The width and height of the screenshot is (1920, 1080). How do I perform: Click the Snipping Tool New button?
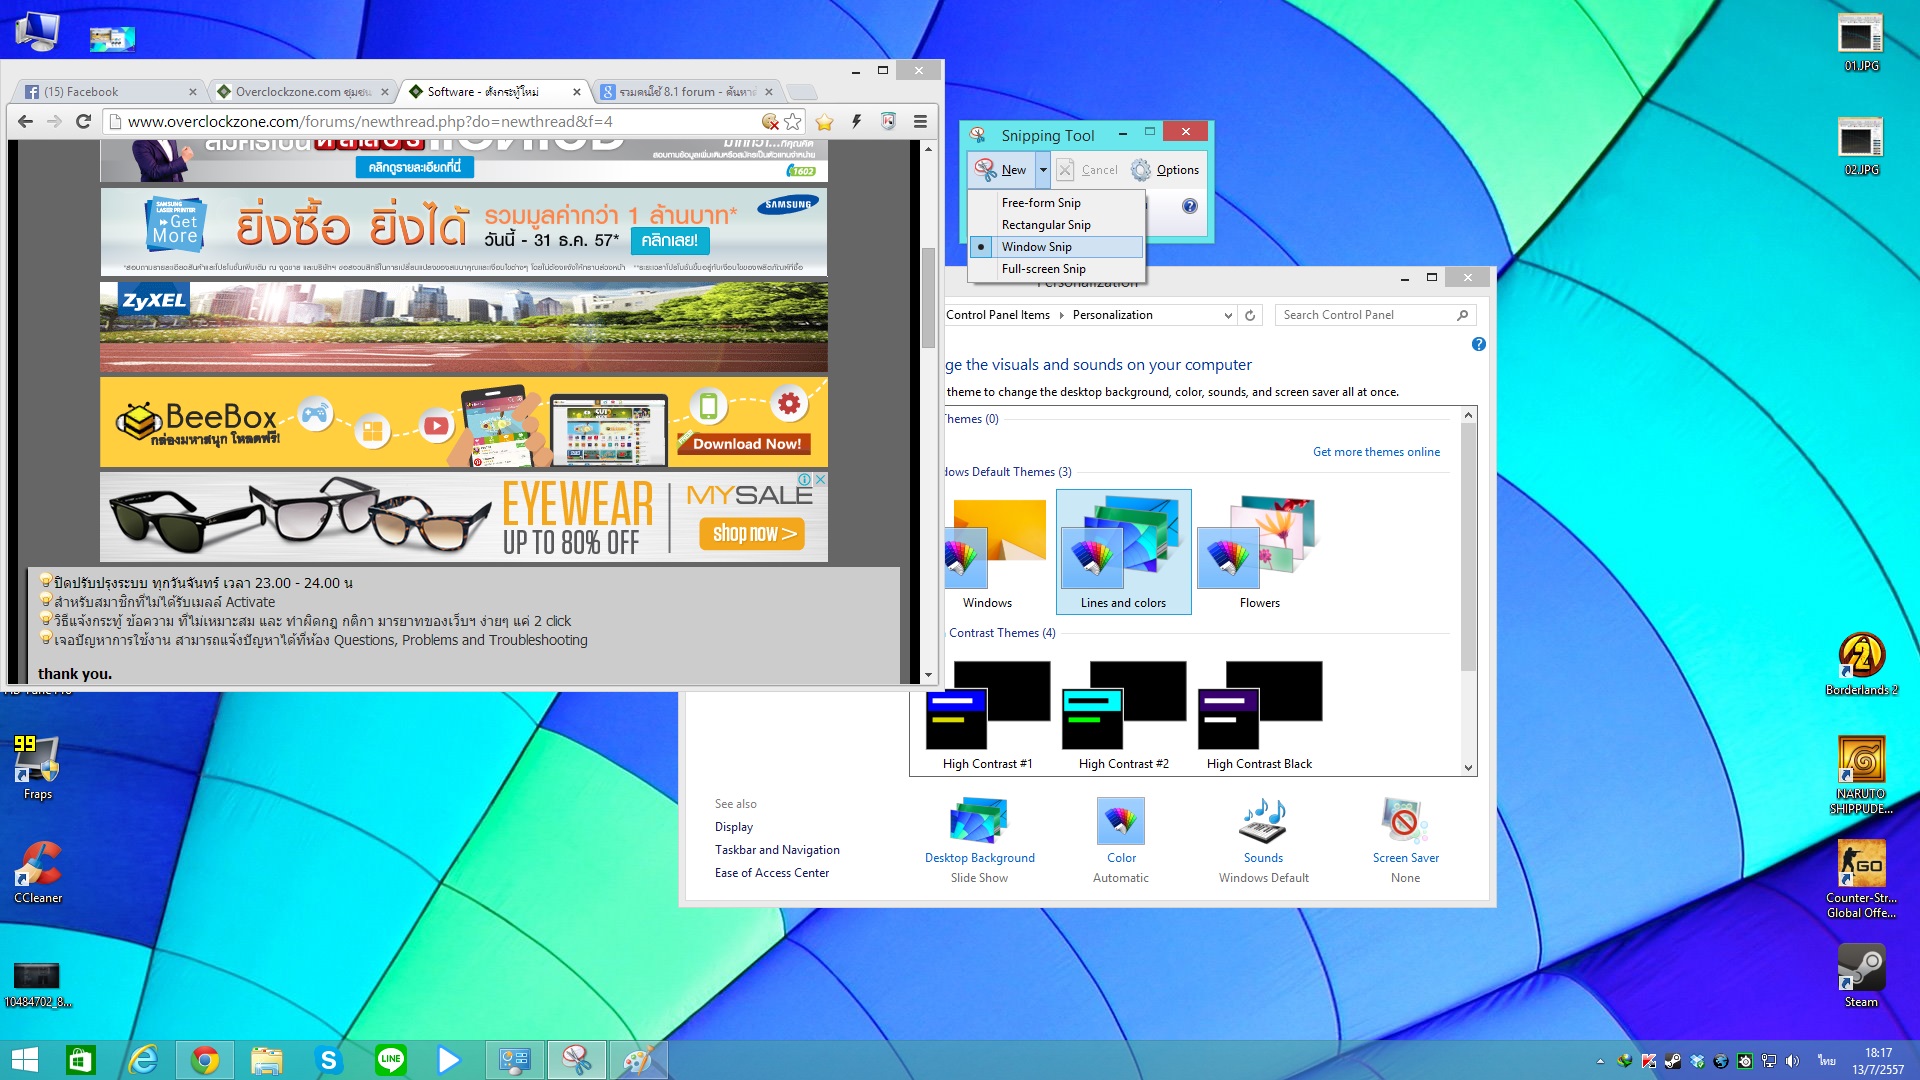(1001, 170)
